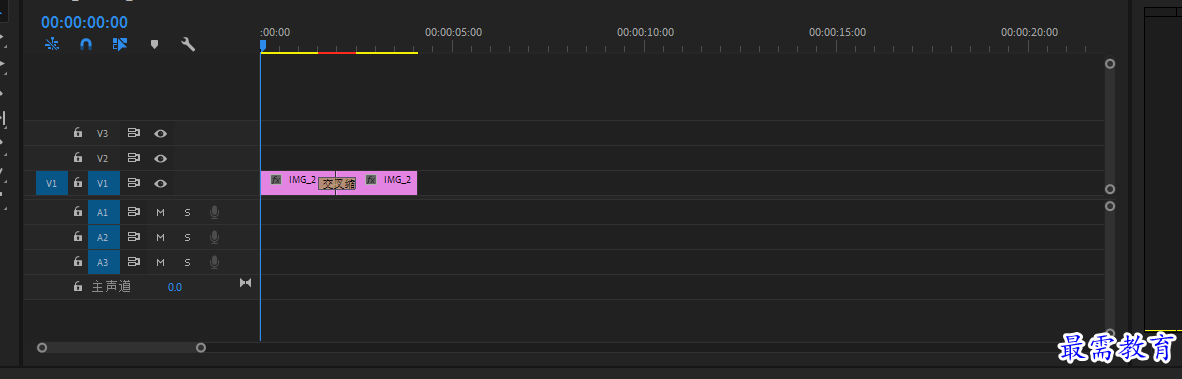Click the playhead timecode 00:00:00:00
Viewport: 1182px width, 379px height.
tap(84, 23)
